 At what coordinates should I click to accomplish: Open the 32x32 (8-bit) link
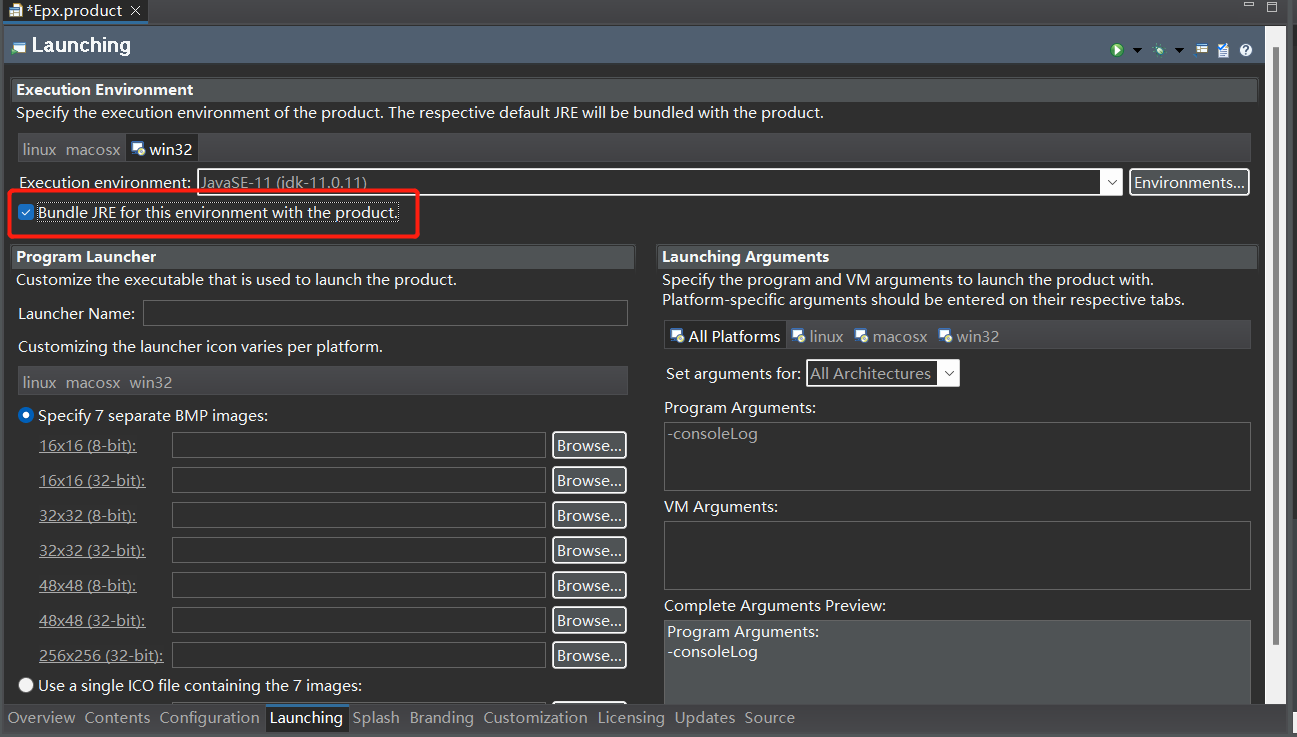pos(88,516)
